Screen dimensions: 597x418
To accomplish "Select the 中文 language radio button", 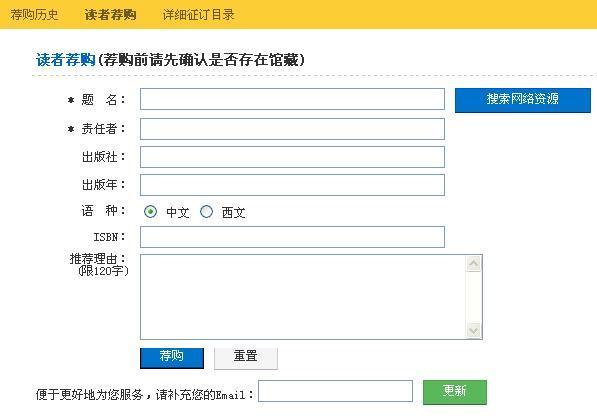I will click(150, 211).
